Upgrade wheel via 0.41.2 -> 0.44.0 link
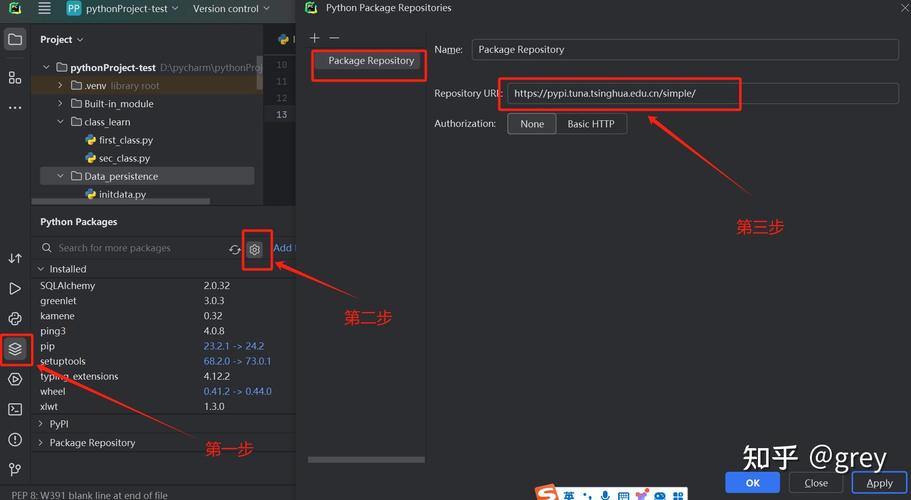Viewport: 911px width, 500px height. [238, 391]
